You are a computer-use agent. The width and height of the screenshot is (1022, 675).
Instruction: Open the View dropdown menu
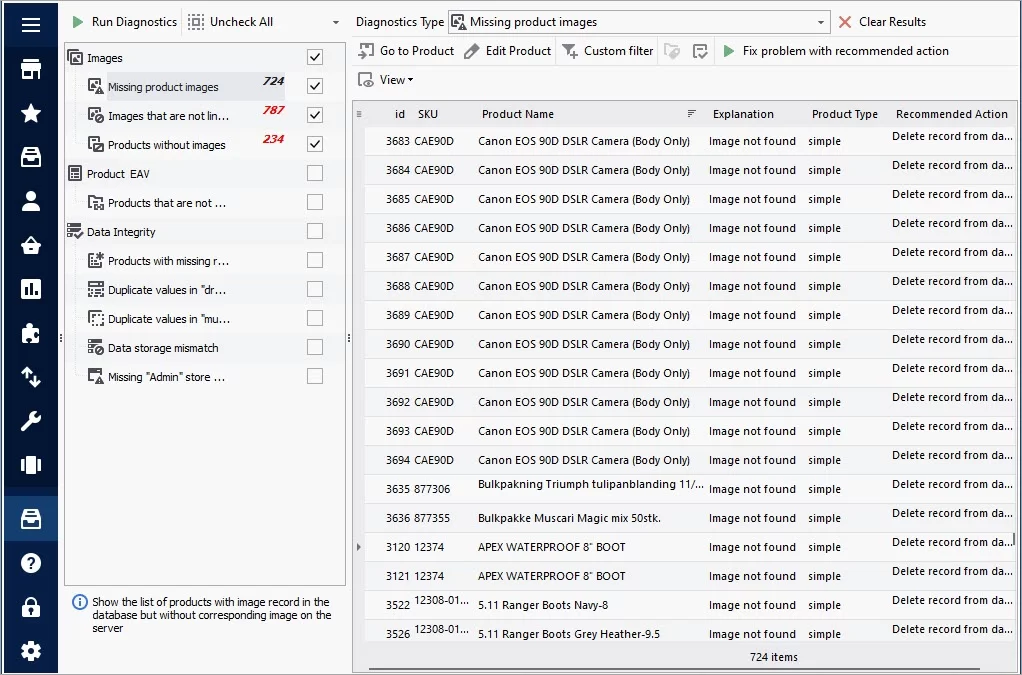pos(386,79)
